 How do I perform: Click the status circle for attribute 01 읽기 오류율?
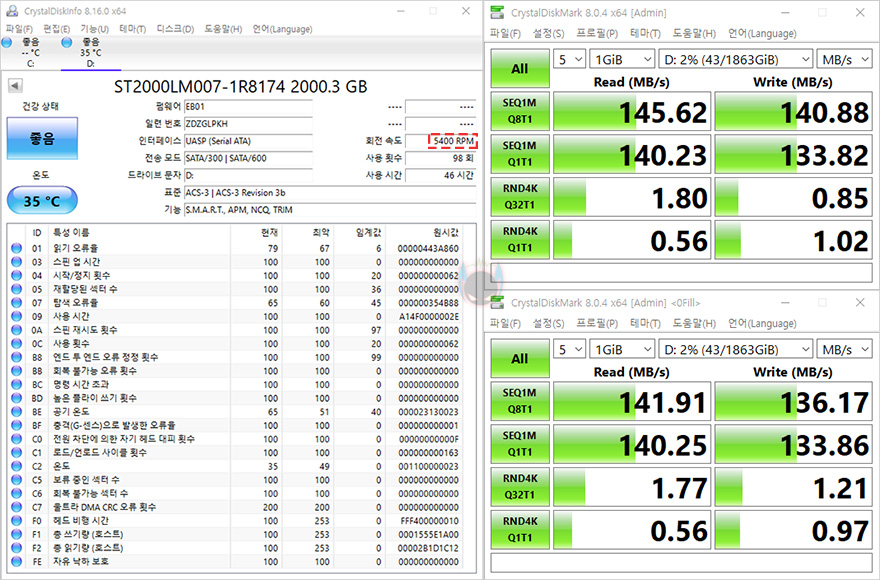[x=16, y=248]
